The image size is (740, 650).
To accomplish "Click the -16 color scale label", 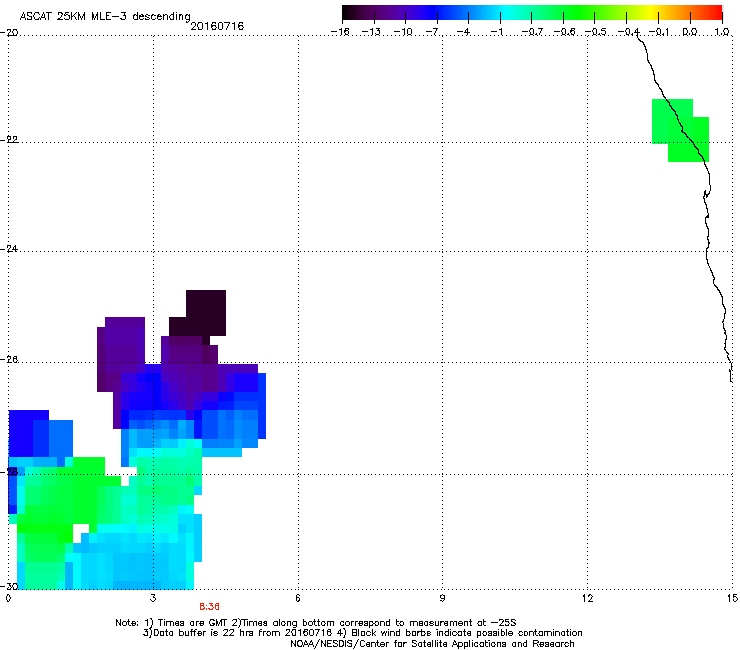I will coord(341,32).
